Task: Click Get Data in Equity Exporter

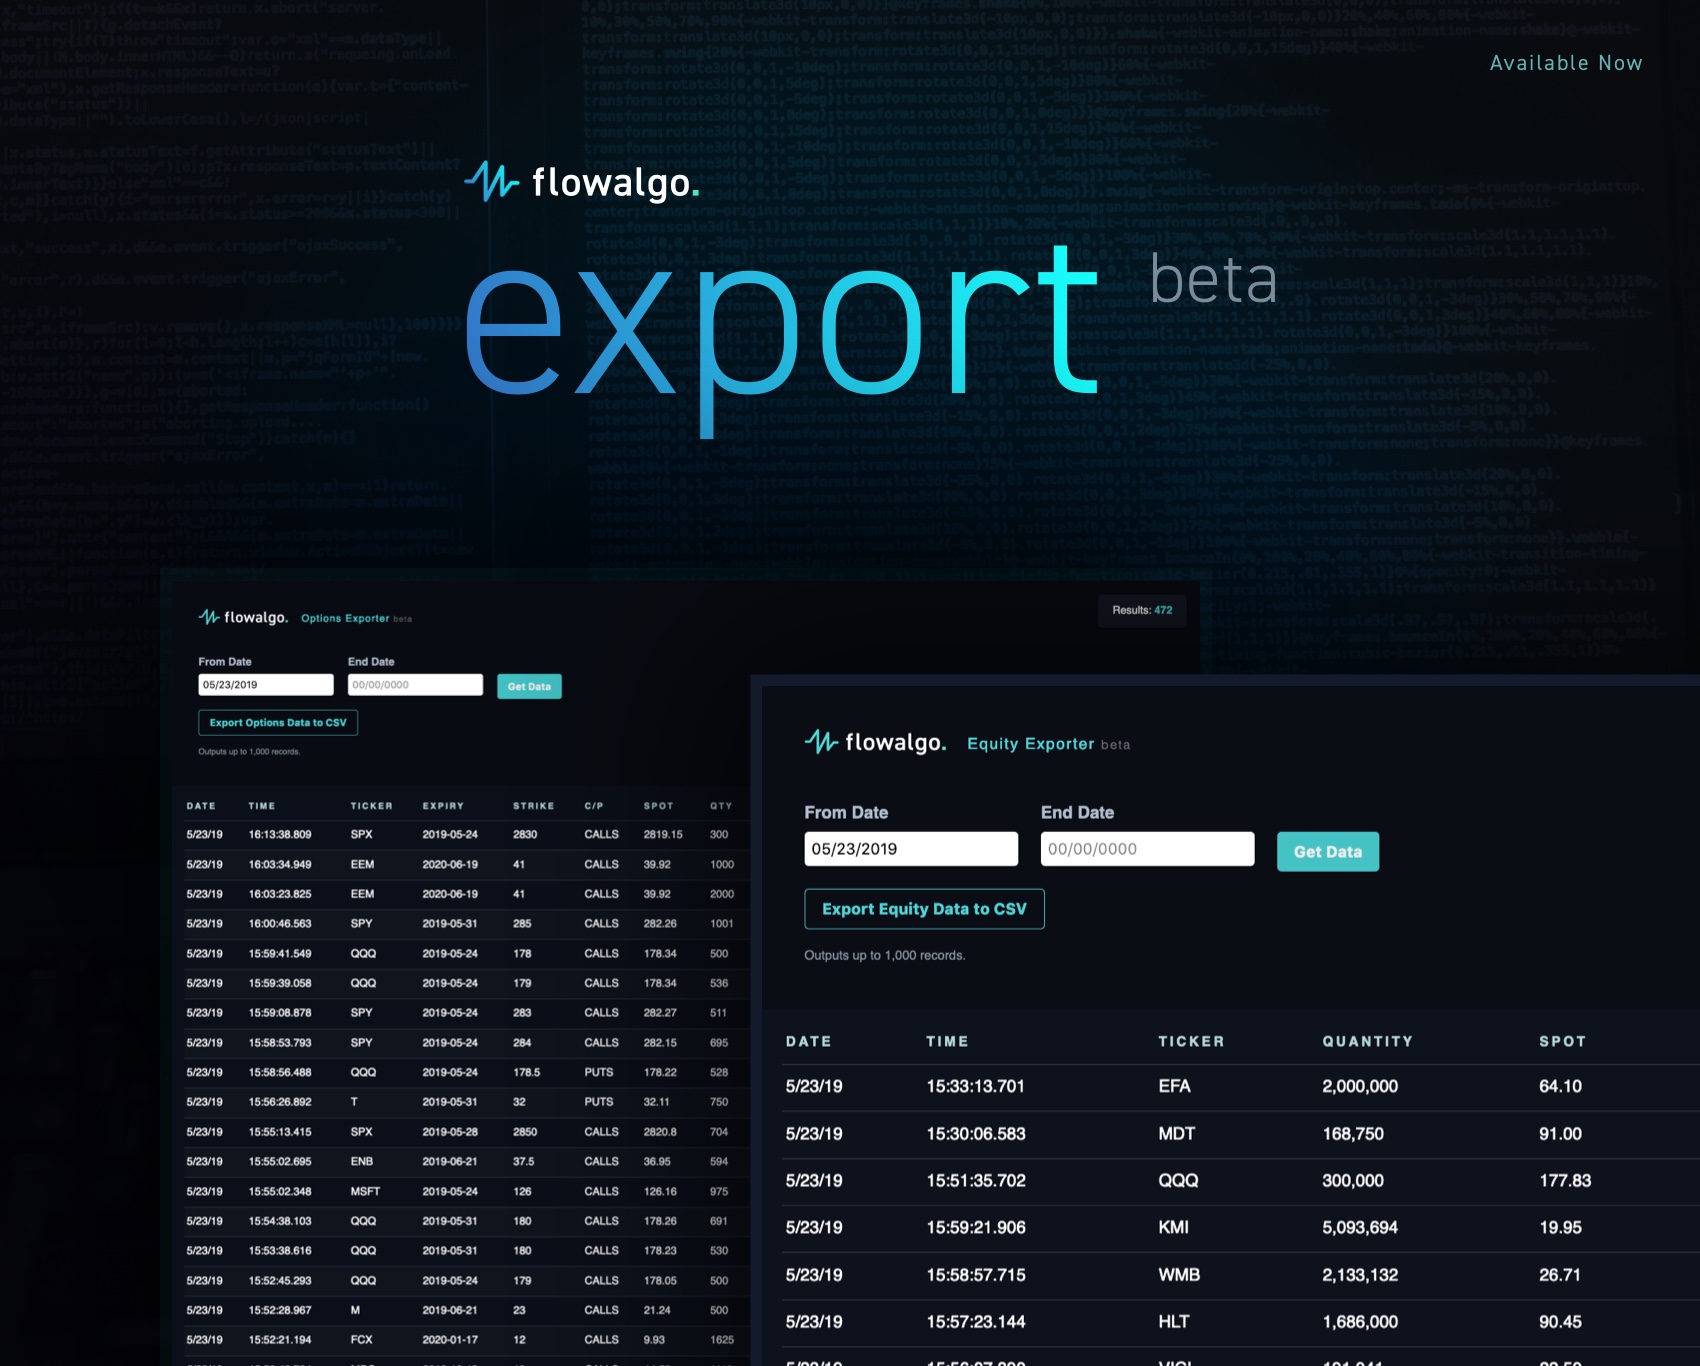Action: point(1328,852)
